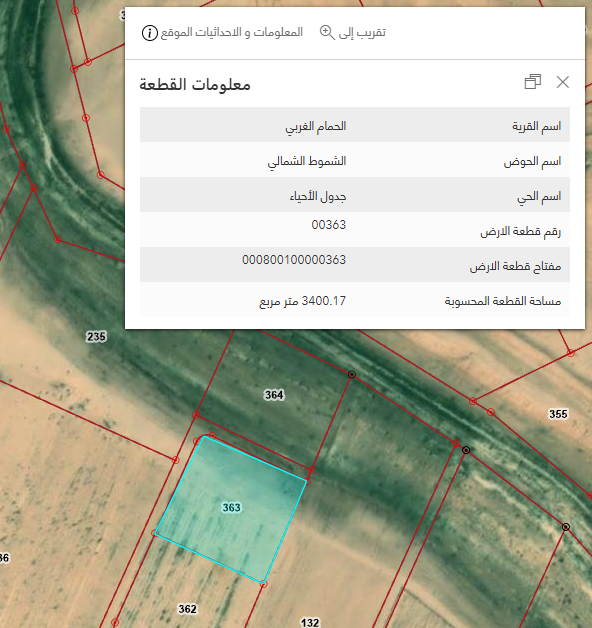Screen dimensions: 592x628
Task: Click the اسم الحوض field label
Action: pyautogui.click(x=532, y=161)
